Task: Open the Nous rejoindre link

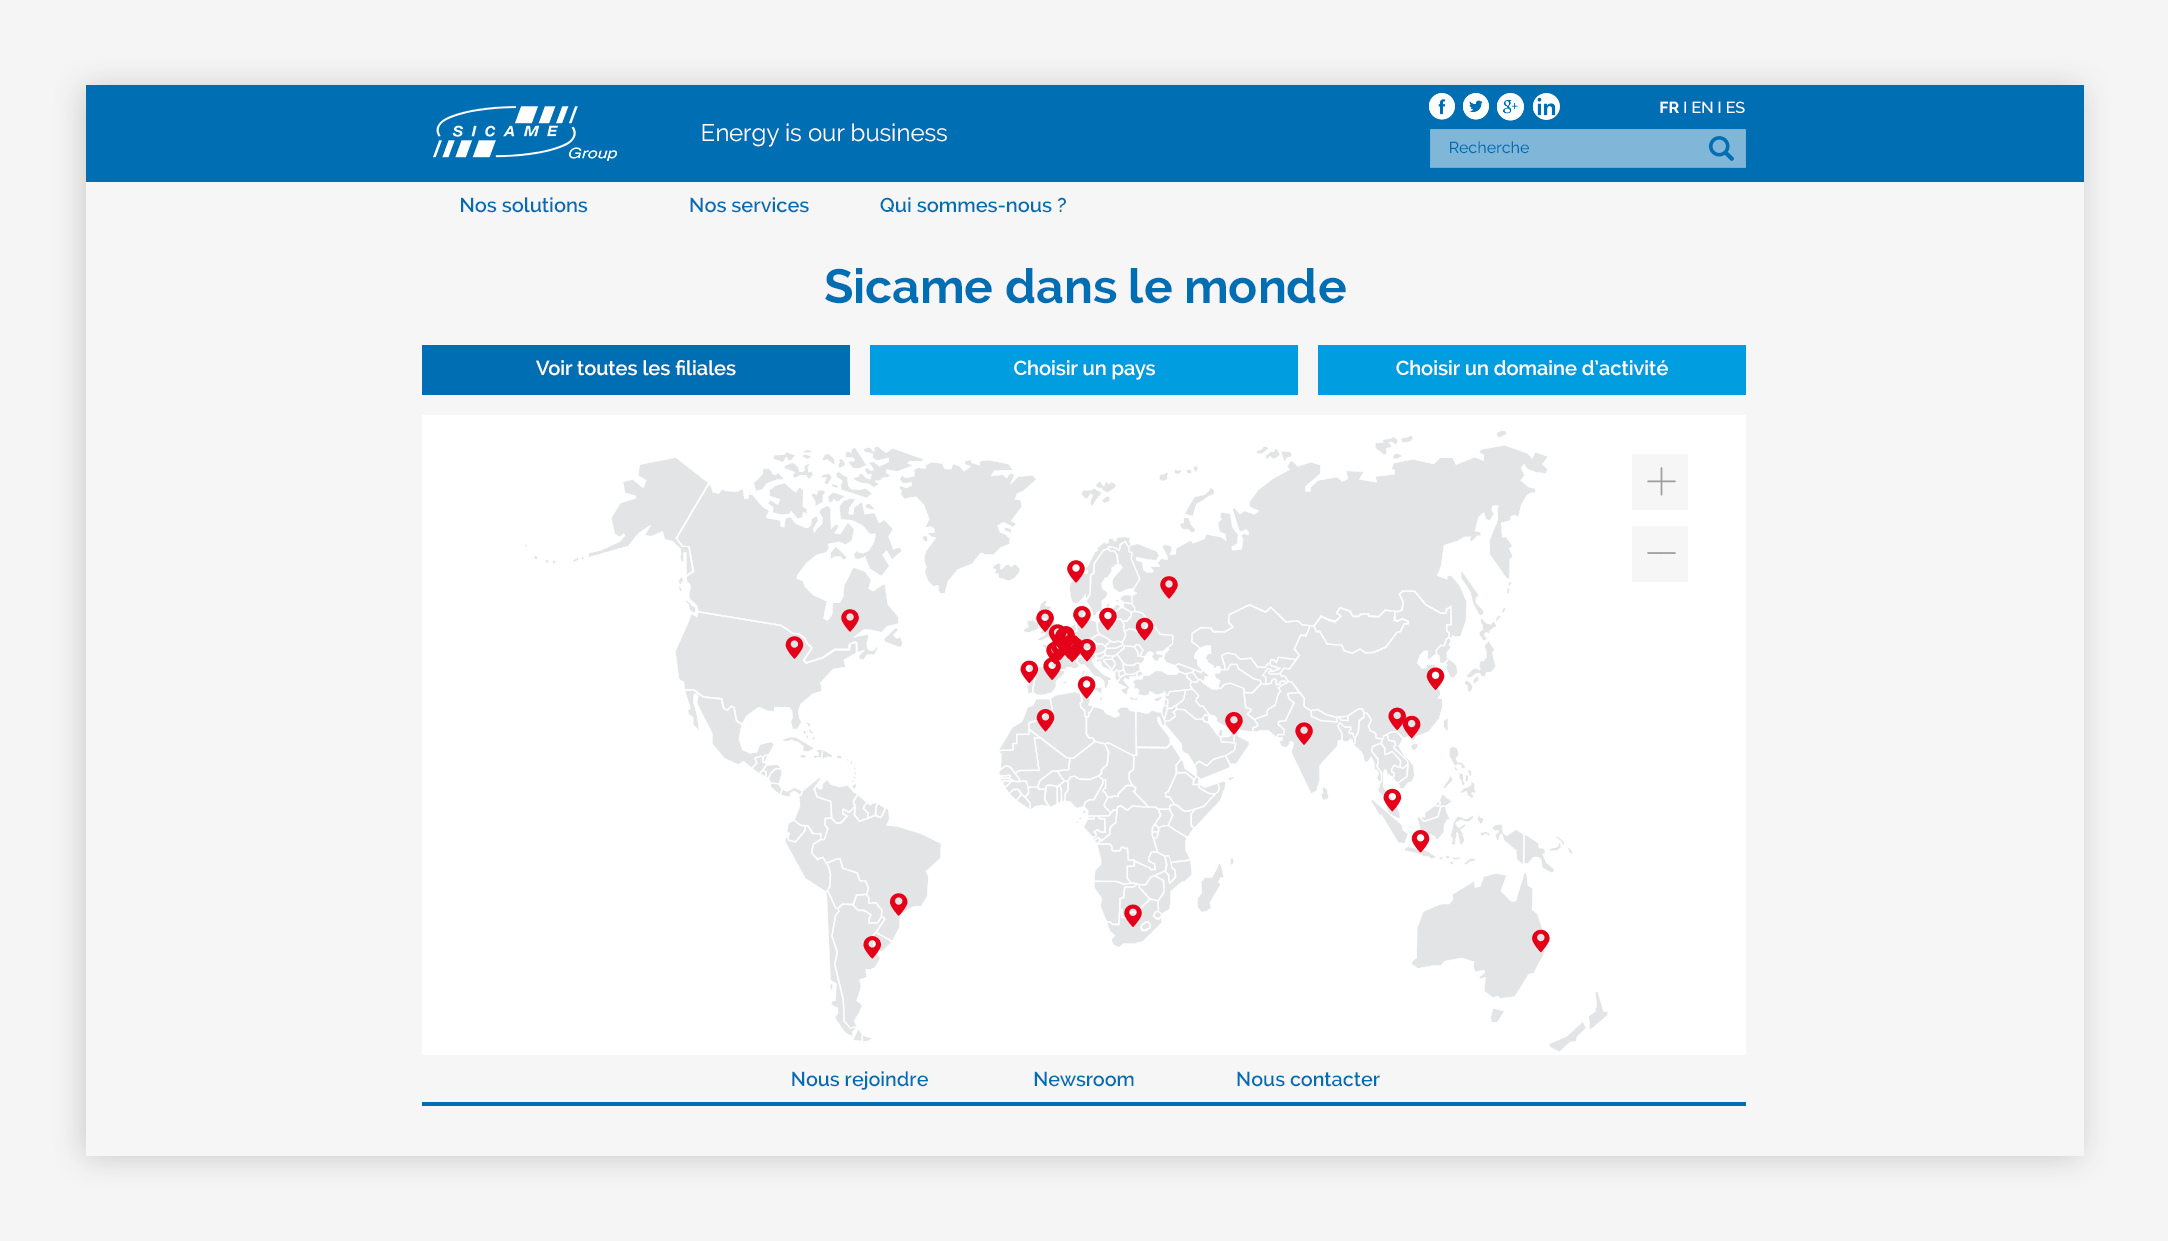Action: click(859, 1079)
